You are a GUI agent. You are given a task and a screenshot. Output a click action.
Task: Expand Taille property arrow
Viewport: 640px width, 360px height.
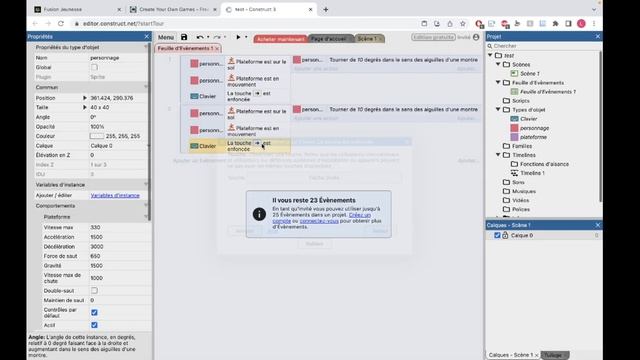pos(84,107)
